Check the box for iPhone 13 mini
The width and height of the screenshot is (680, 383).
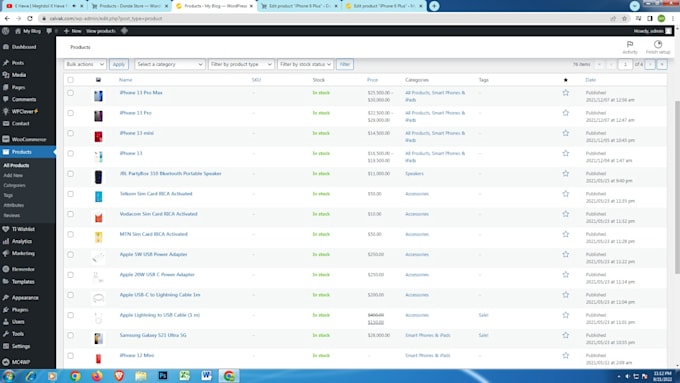click(x=70, y=133)
